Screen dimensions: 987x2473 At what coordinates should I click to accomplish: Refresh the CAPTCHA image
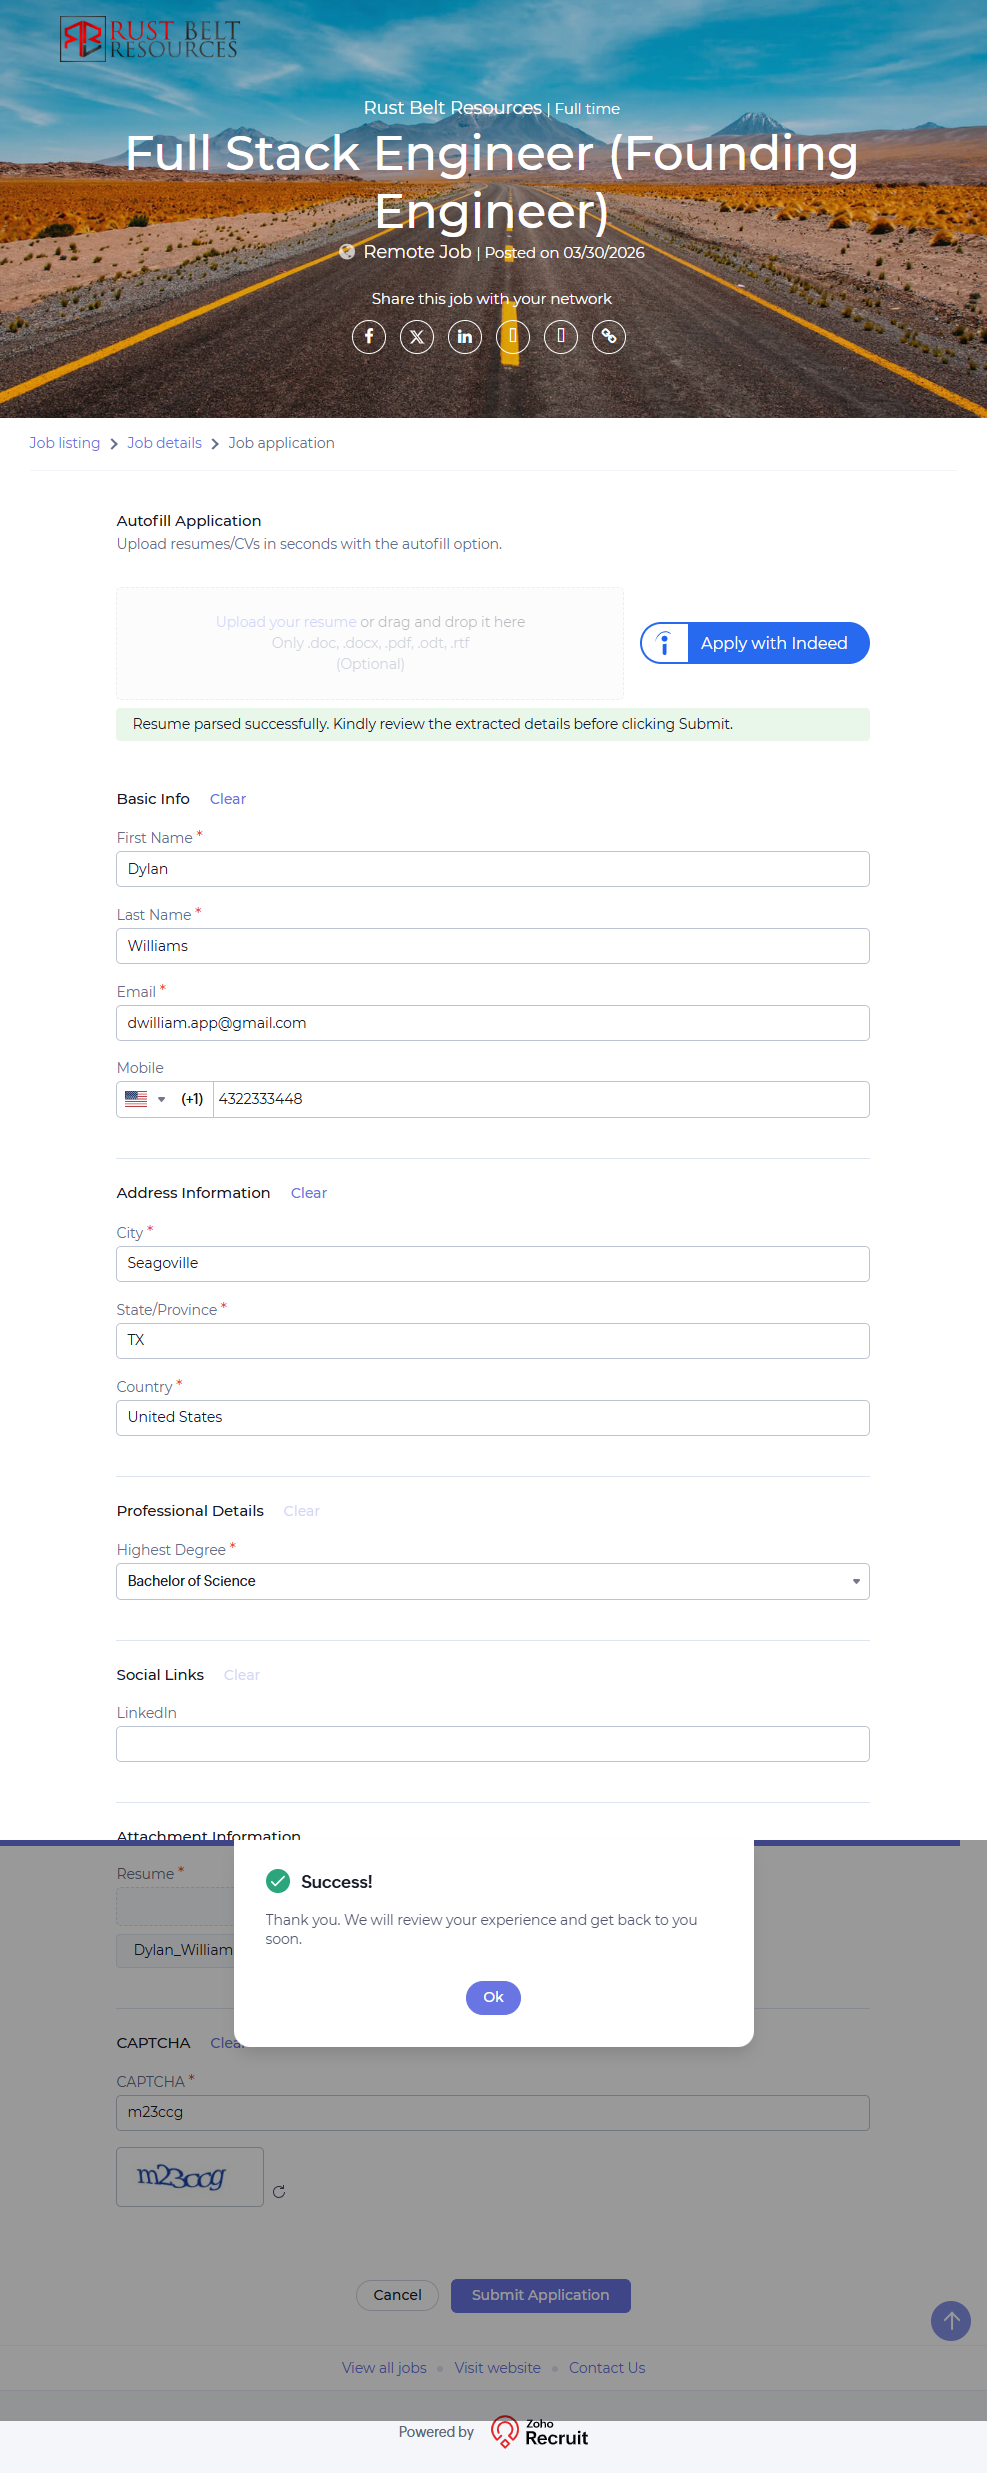279,2191
